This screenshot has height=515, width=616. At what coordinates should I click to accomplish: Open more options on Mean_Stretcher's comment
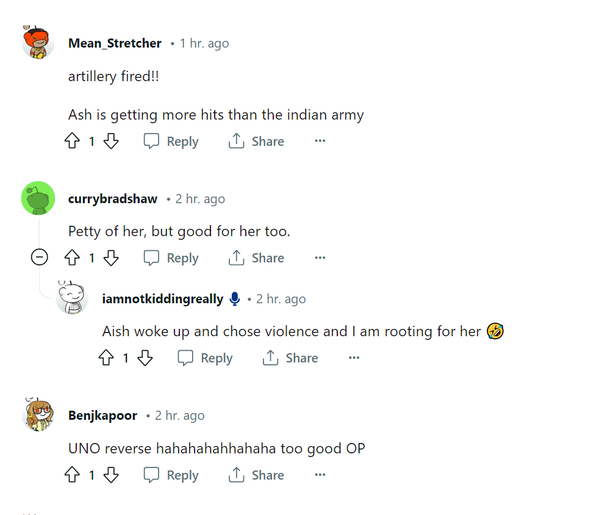click(320, 142)
